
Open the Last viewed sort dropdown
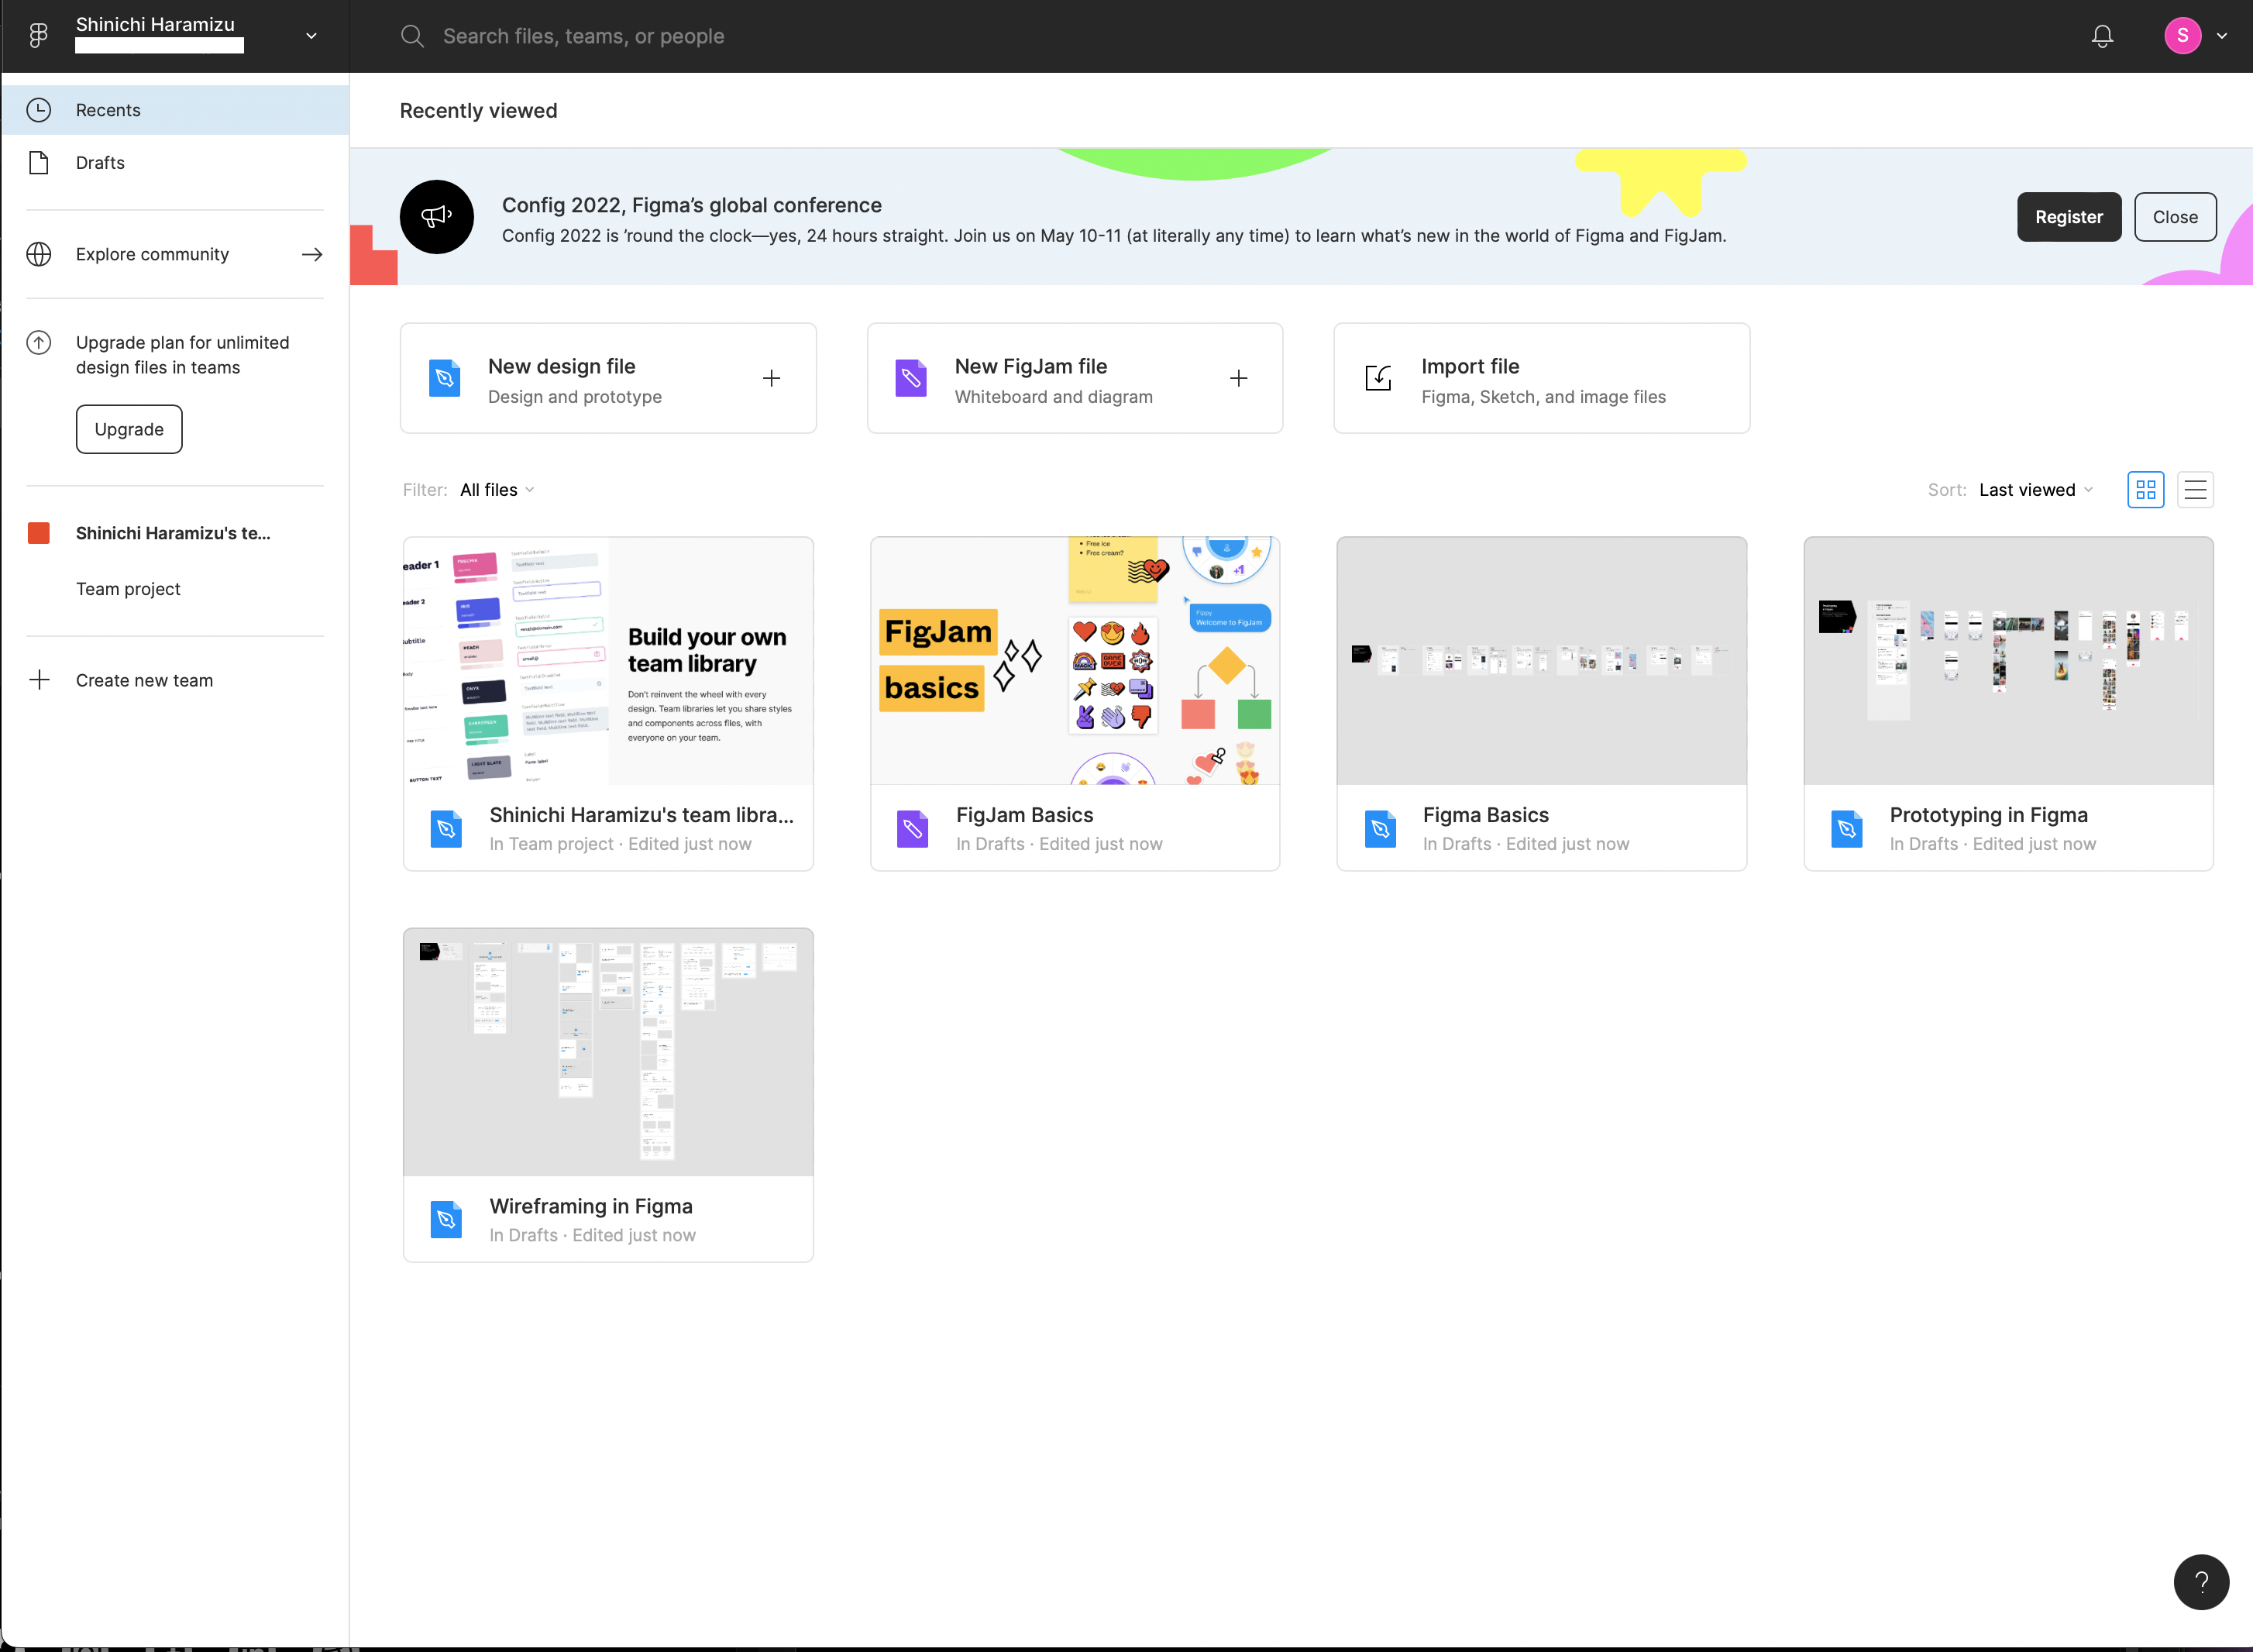pyautogui.click(x=2036, y=490)
